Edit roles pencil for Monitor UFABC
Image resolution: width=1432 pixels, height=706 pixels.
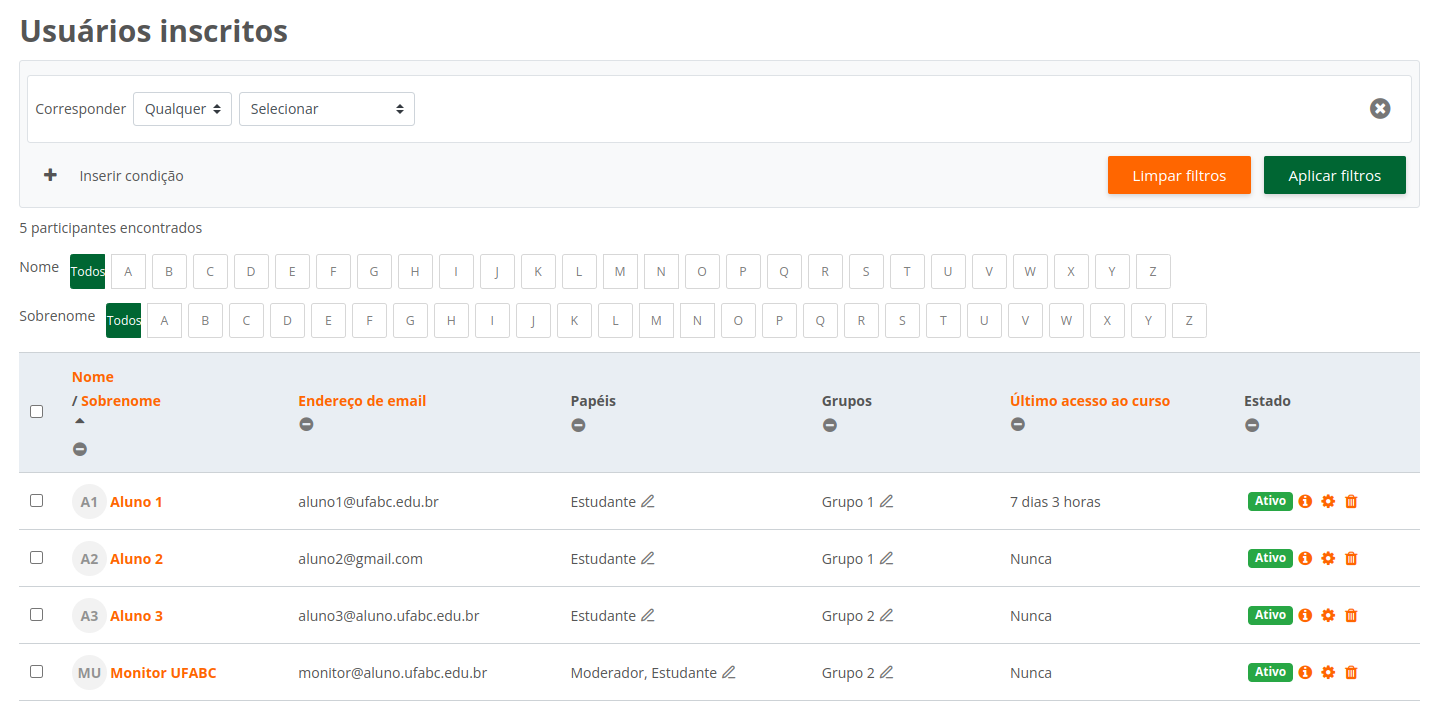(x=729, y=673)
